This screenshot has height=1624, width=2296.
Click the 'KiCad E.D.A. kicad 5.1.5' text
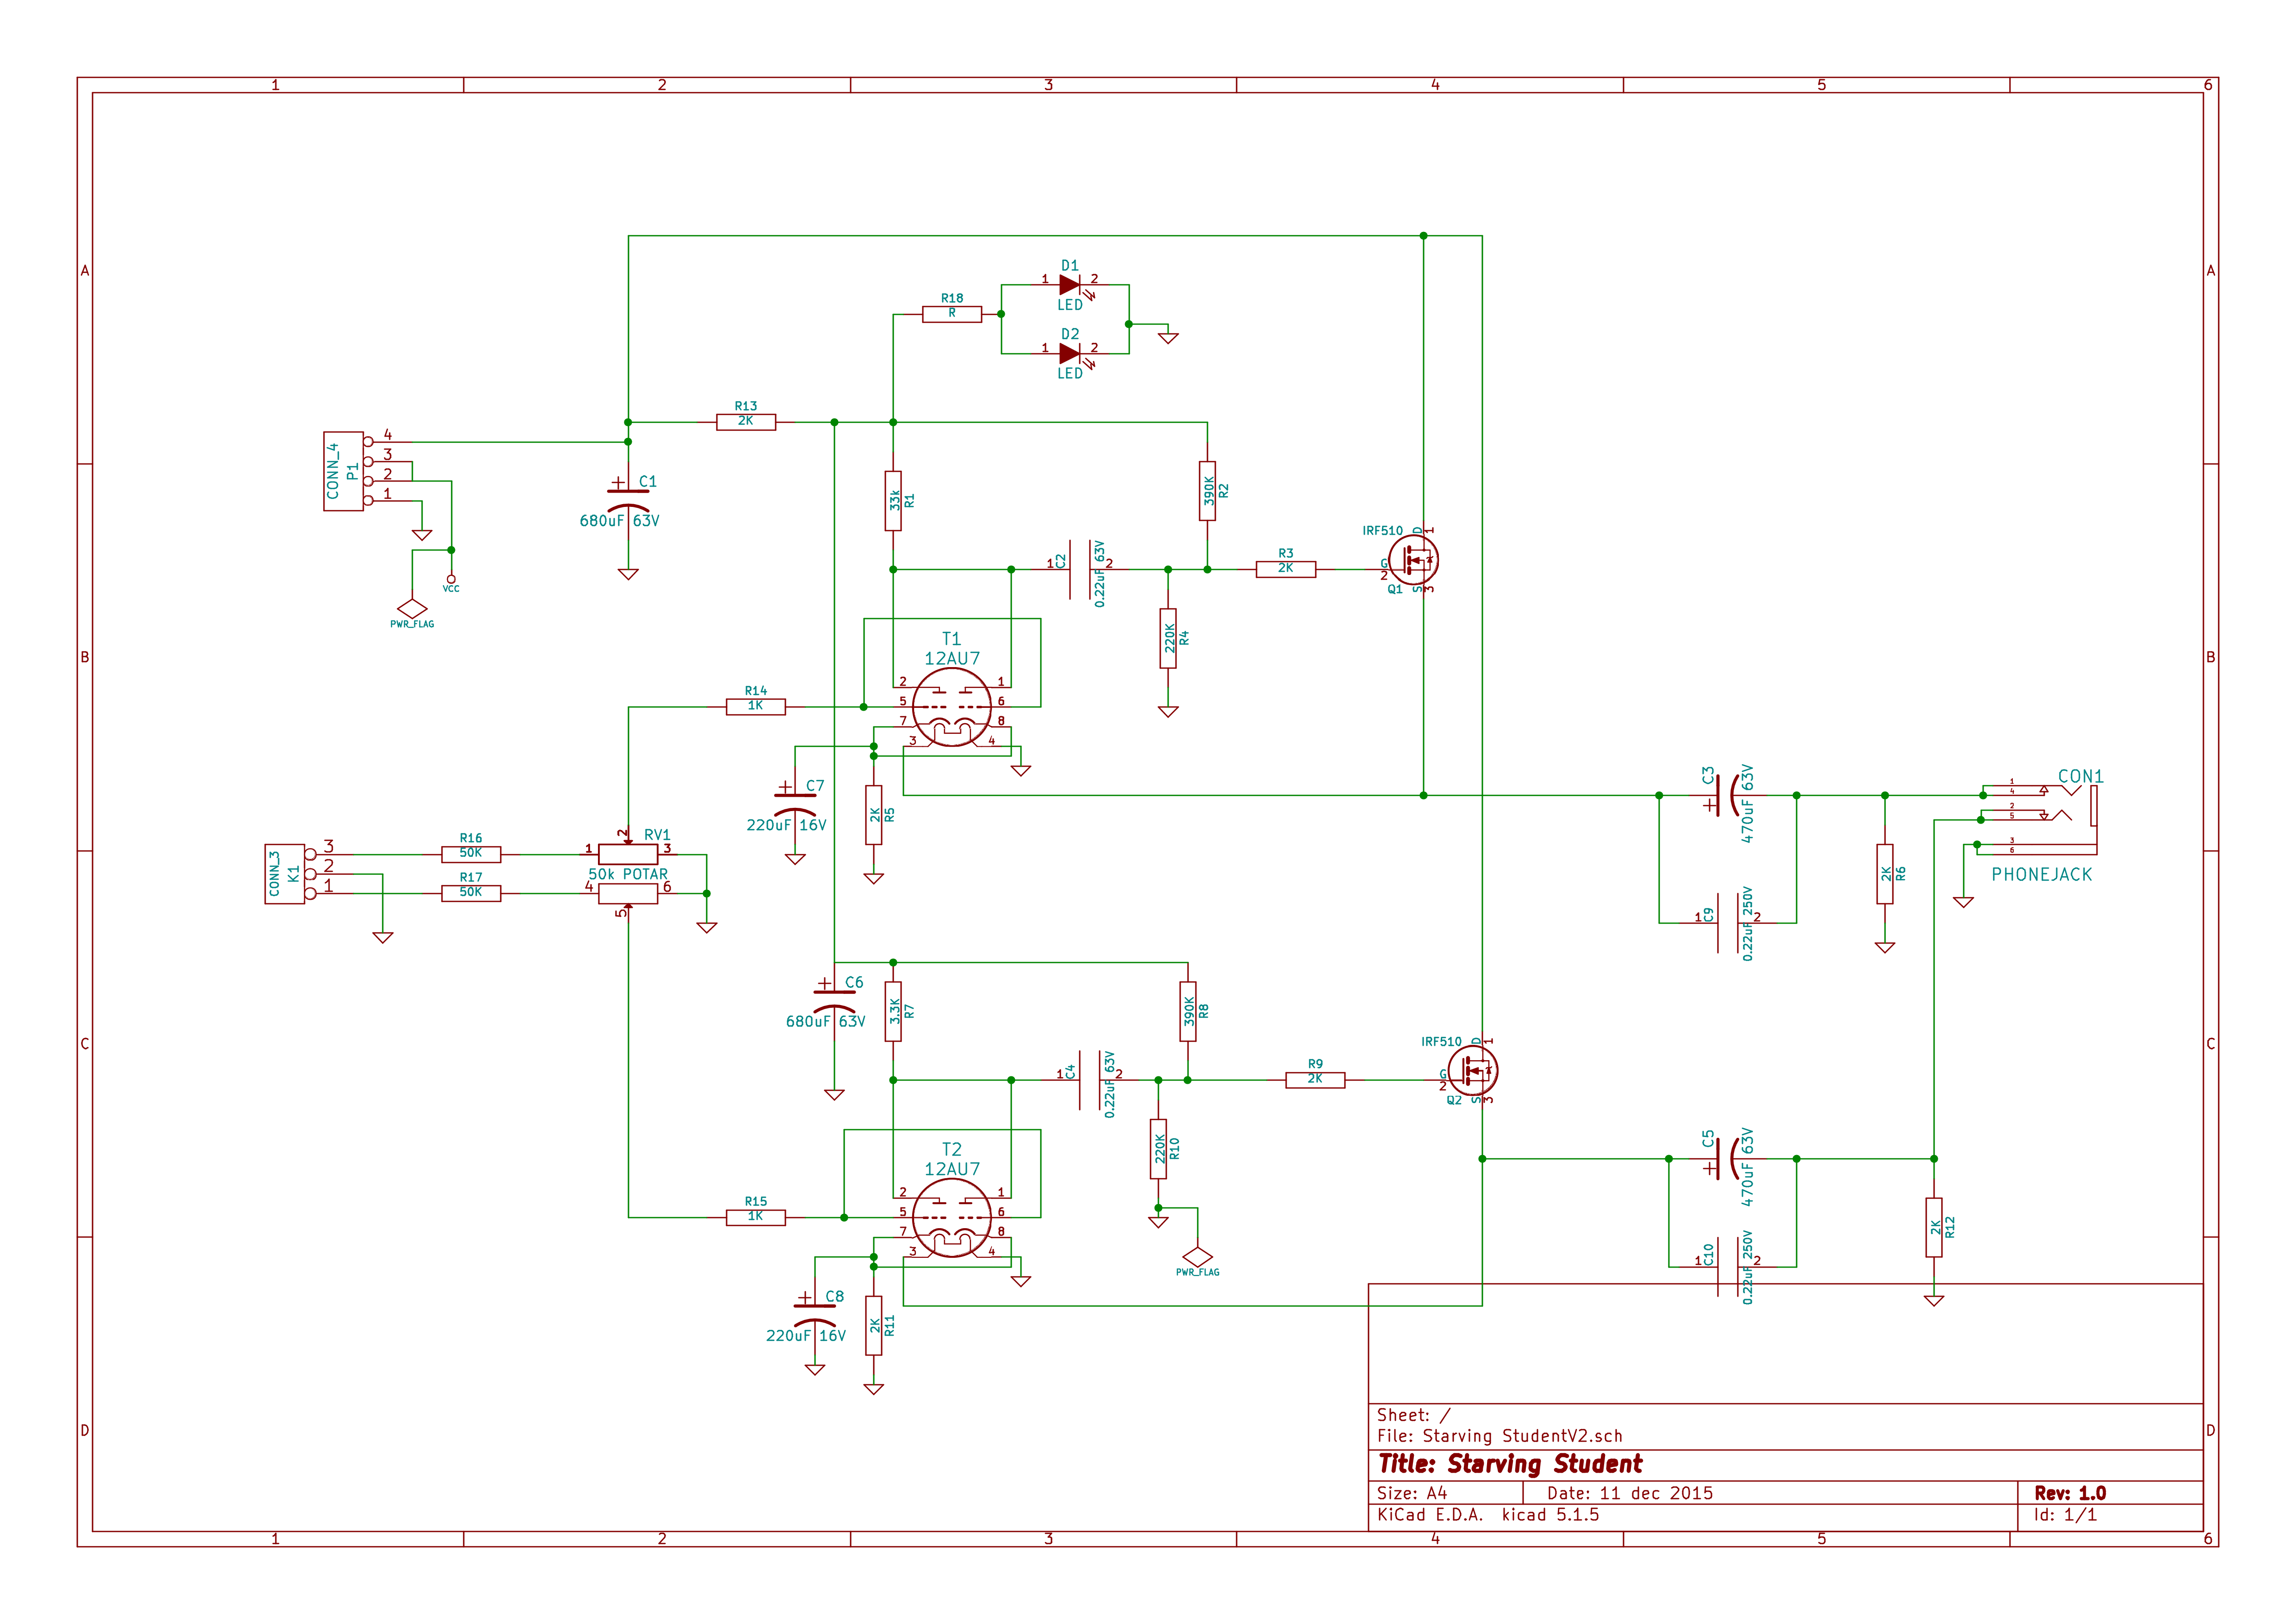pos(1488,1516)
